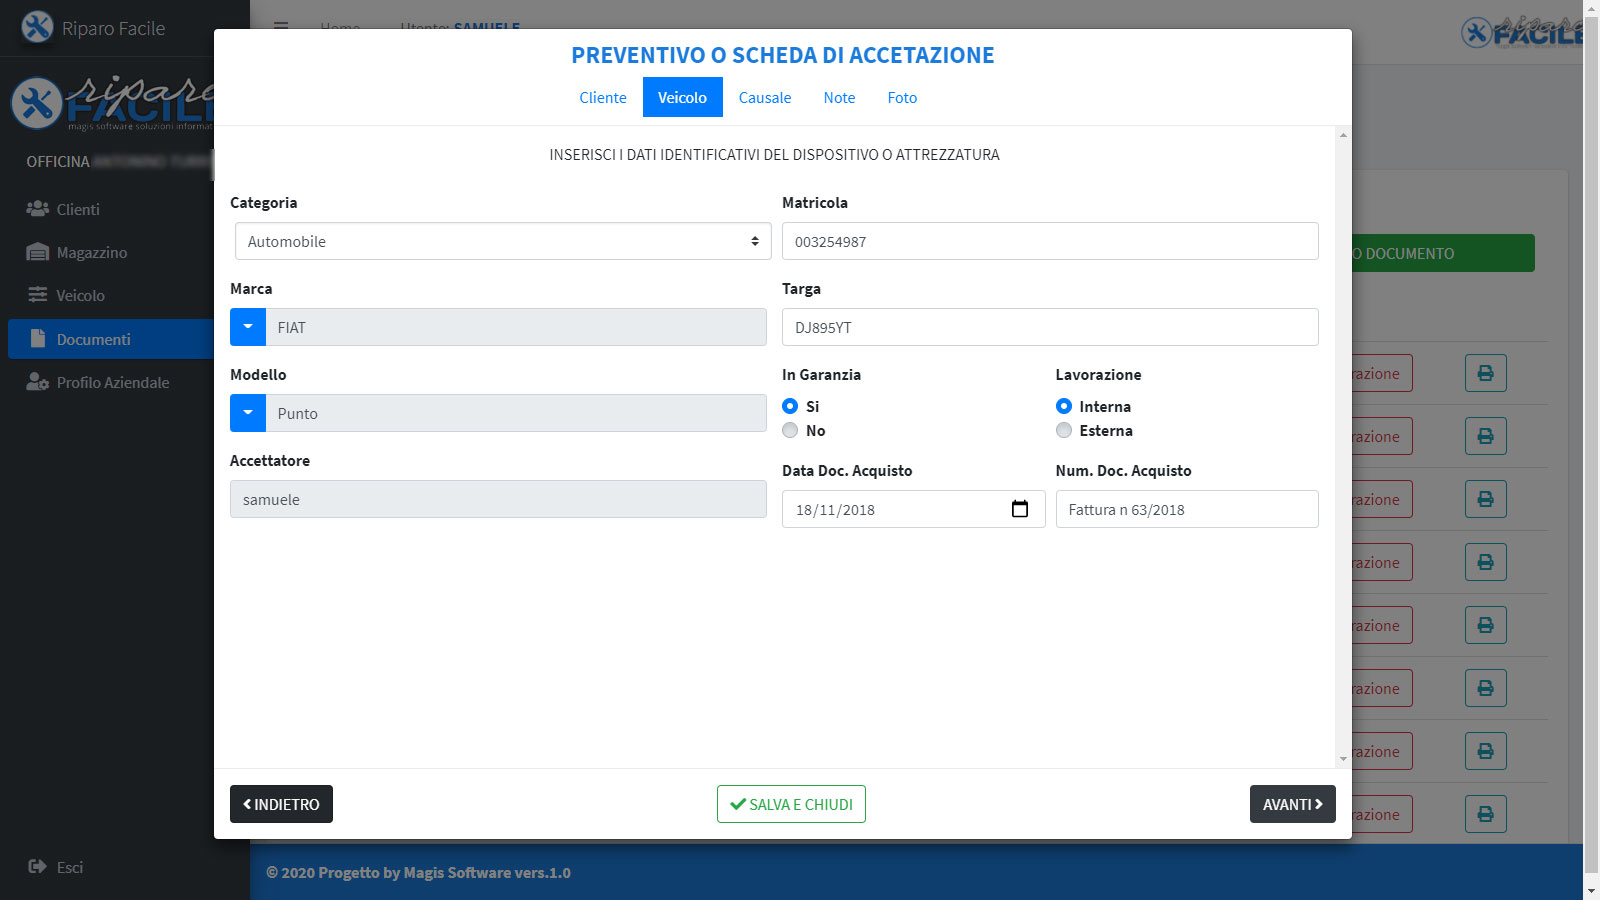Click the checkmark icon on Salva e Chiudi

point(738,804)
